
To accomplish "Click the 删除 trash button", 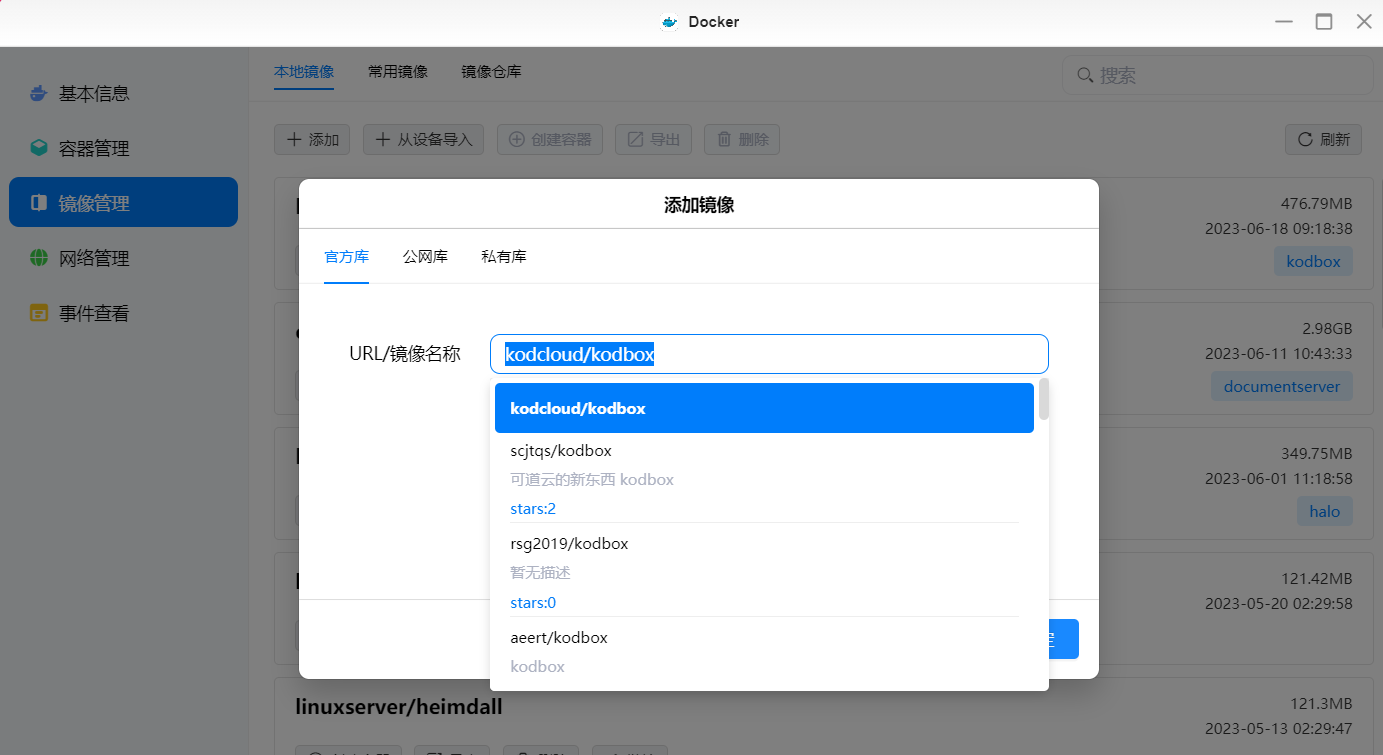I will (742, 140).
